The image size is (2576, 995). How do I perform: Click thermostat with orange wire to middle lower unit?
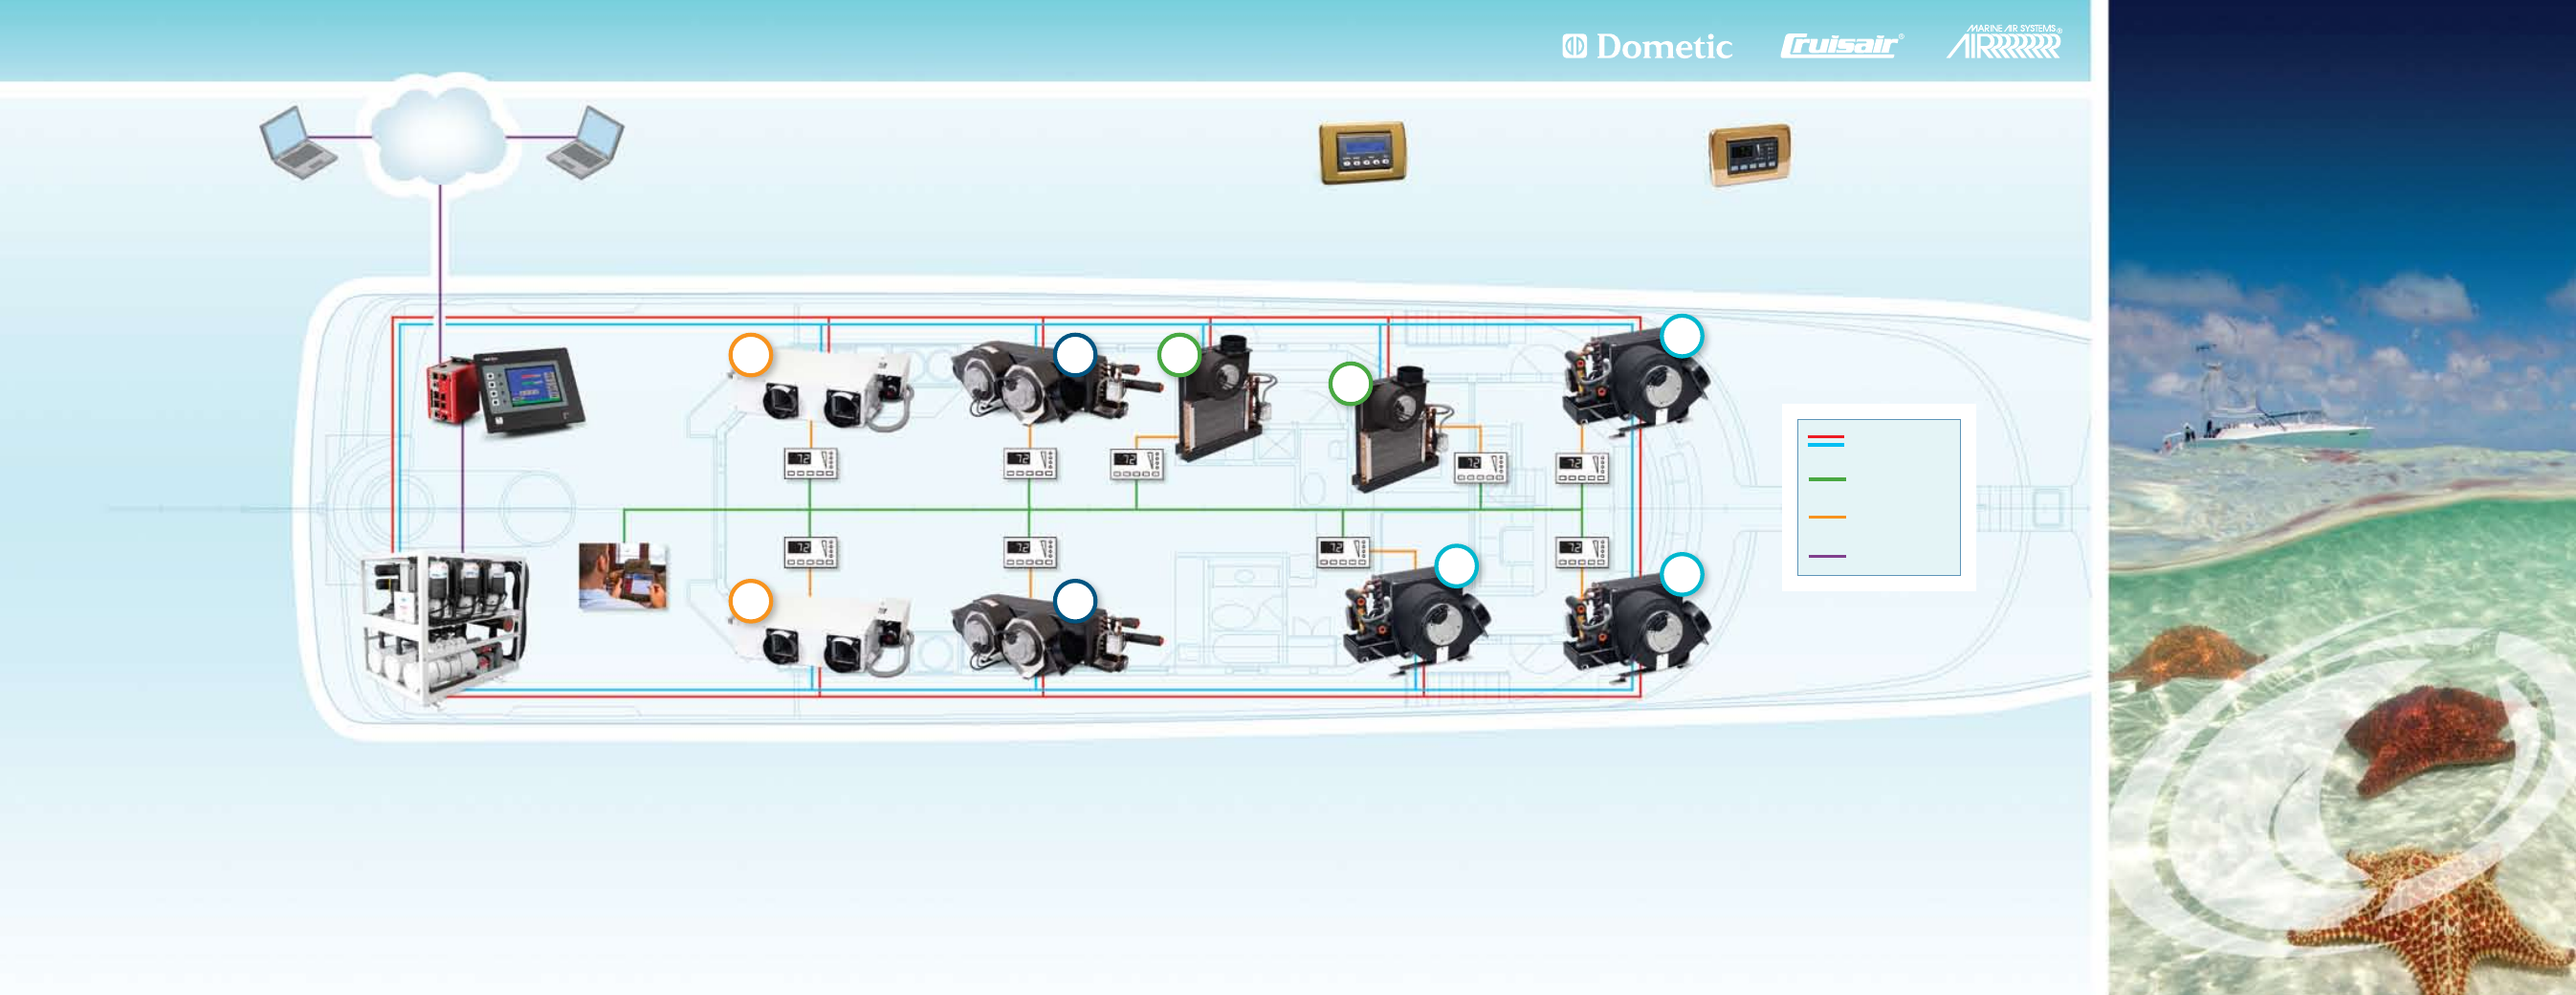(x=1344, y=552)
